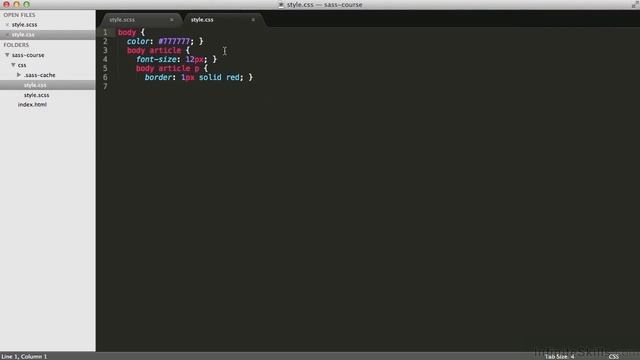The image size is (640, 360).
Task: Click the red window close button
Action: (x=7, y=4)
